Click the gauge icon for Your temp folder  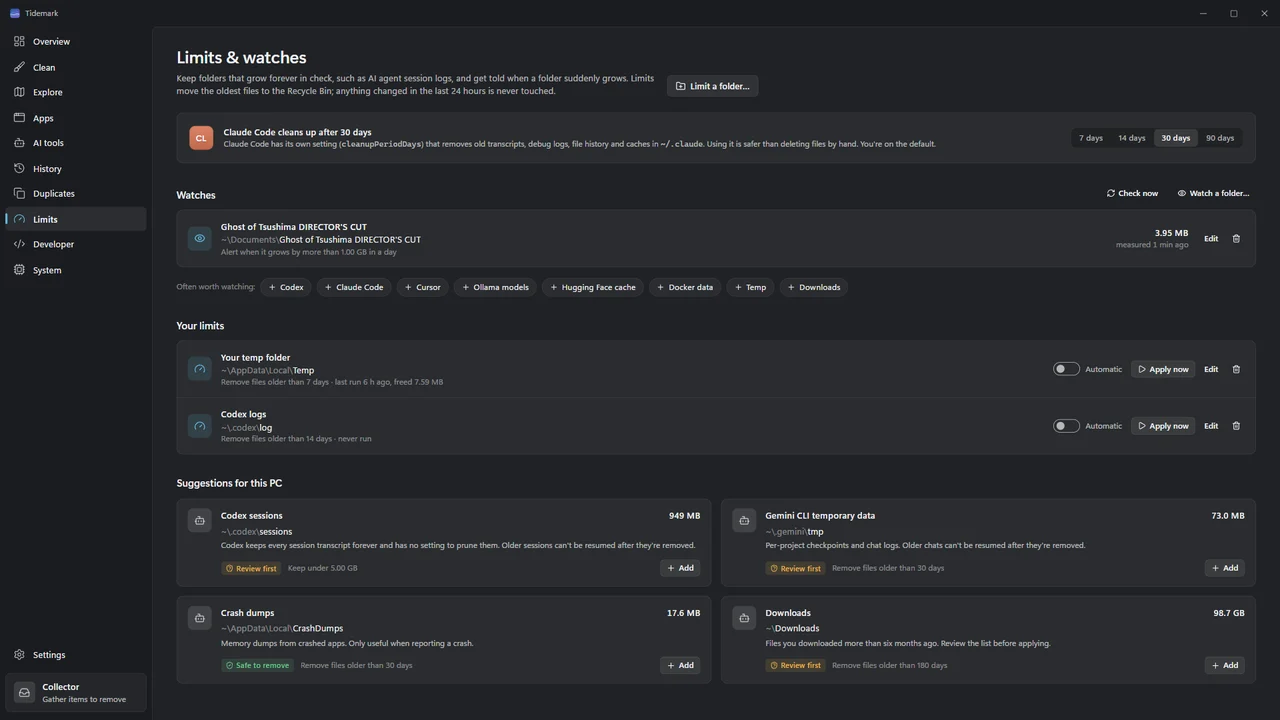point(200,369)
